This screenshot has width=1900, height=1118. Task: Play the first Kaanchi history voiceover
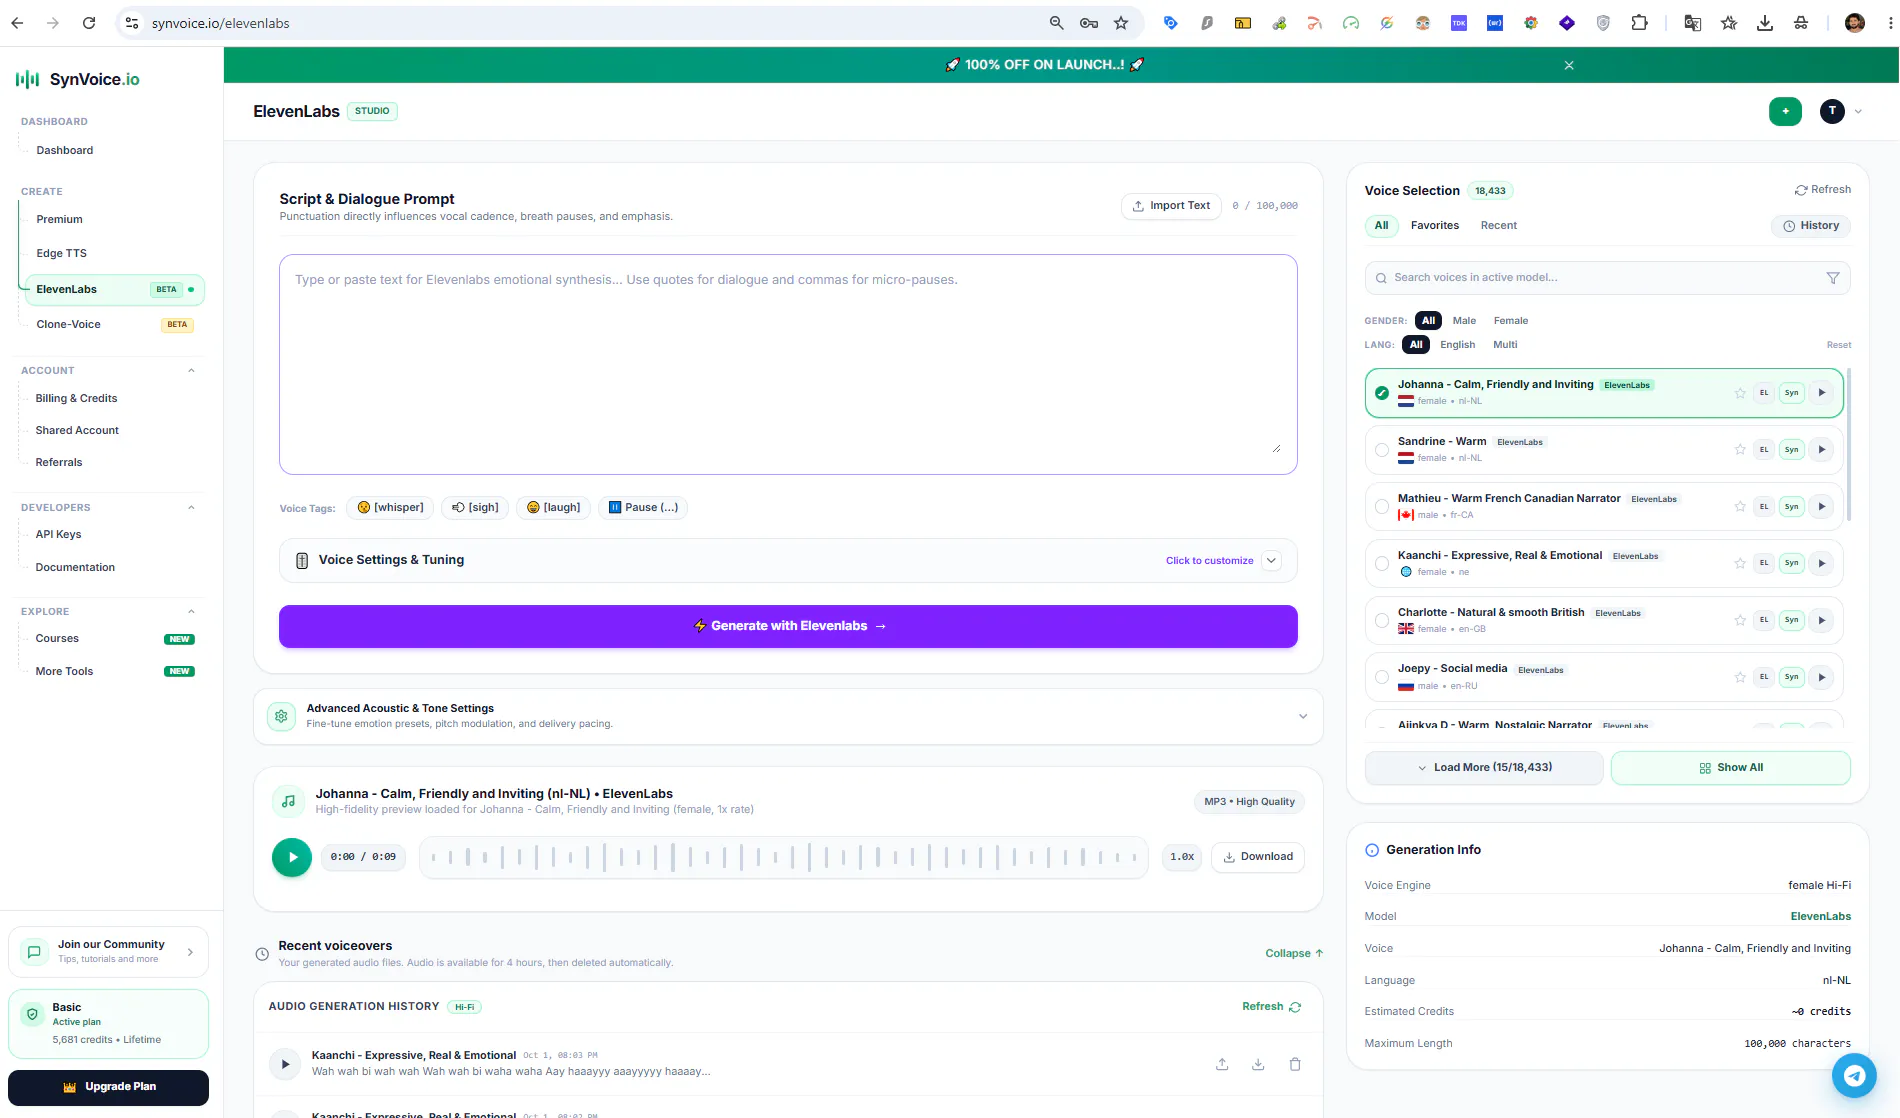tap(285, 1064)
